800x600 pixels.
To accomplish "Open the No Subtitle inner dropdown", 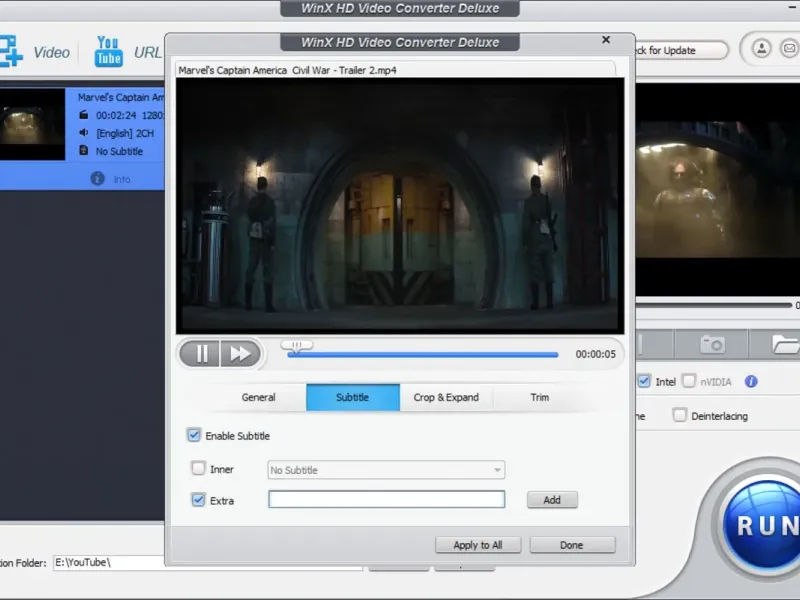I will click(386, 470).
